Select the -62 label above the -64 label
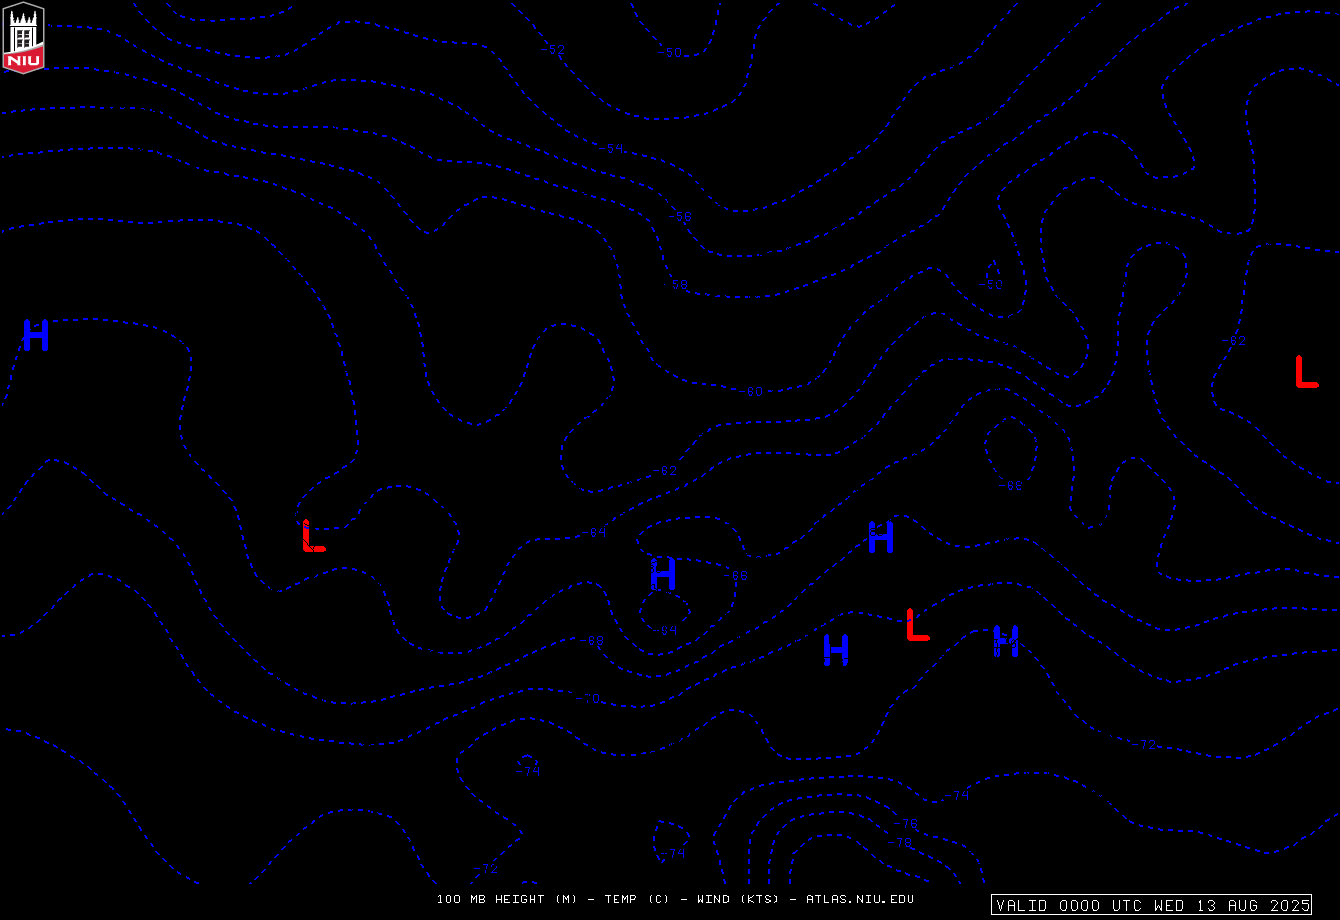Viewport: 1340px width, 920px height. click(665, 471)
